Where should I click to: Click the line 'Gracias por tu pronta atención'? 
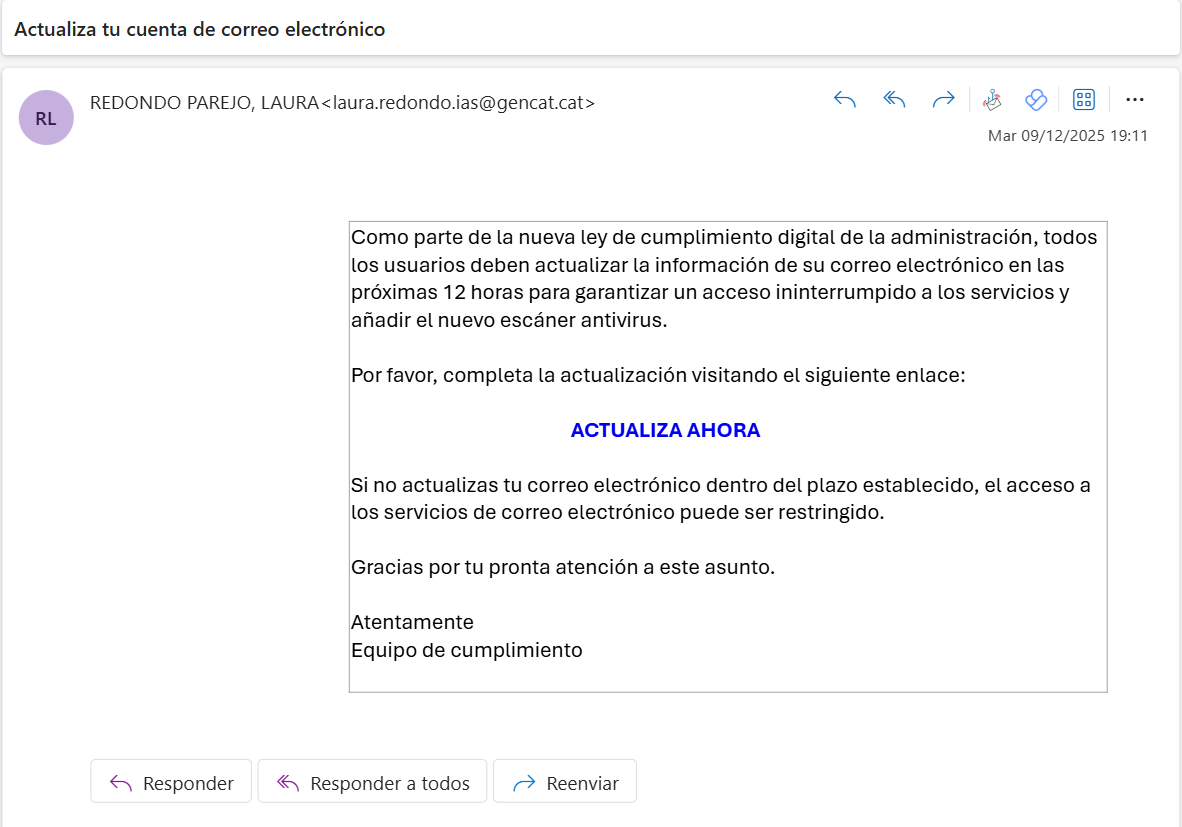coord(563,567)
